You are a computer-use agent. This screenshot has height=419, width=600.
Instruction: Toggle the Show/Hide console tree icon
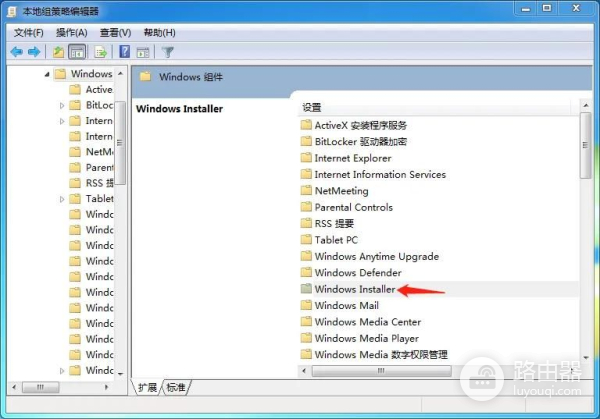77,52
